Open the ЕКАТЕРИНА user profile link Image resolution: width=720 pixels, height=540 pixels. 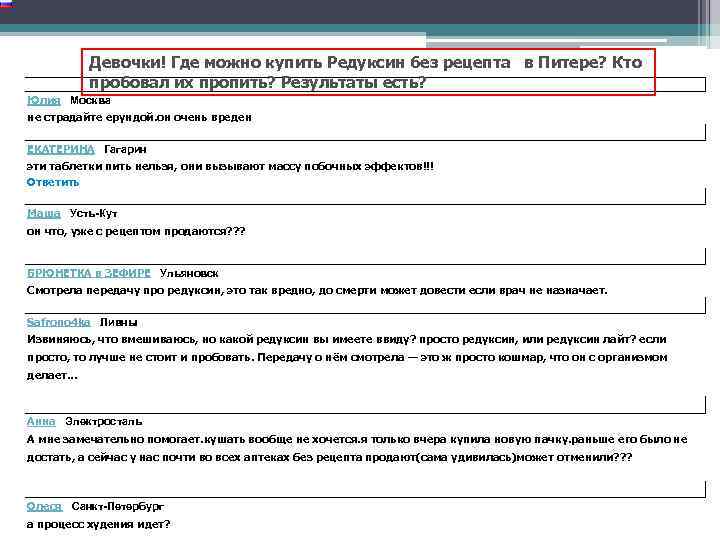(x=61, y=149)
